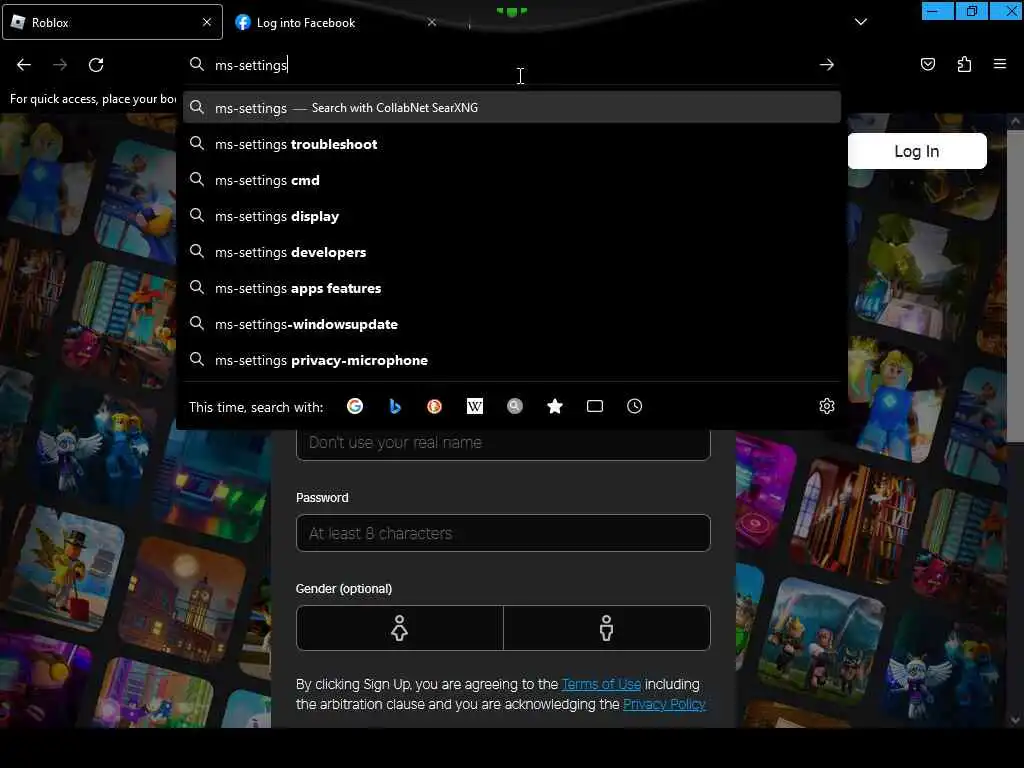Image resolution: width=1024 pixels, height=768 pixels.
Task: Open the Pocket save icon
Action: click(x=928, y=64)
